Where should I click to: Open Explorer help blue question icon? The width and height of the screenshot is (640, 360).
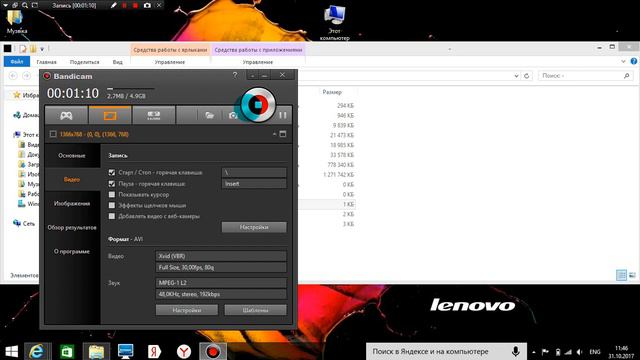(x=634, y=61)
